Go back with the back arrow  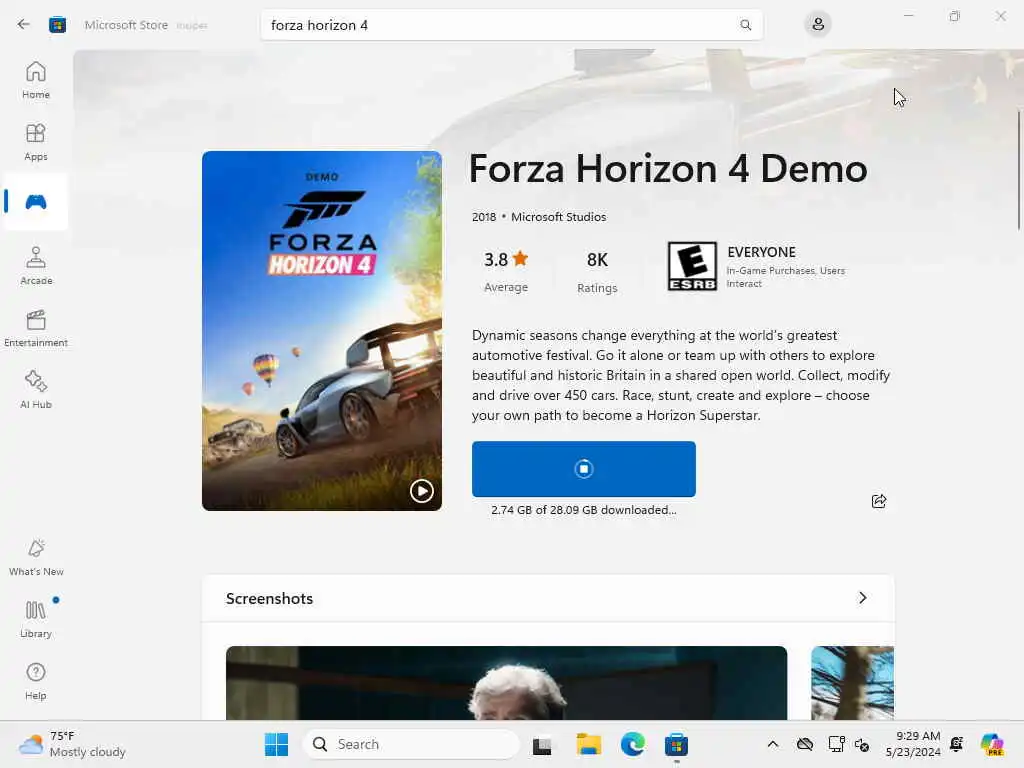pos(24,25)
